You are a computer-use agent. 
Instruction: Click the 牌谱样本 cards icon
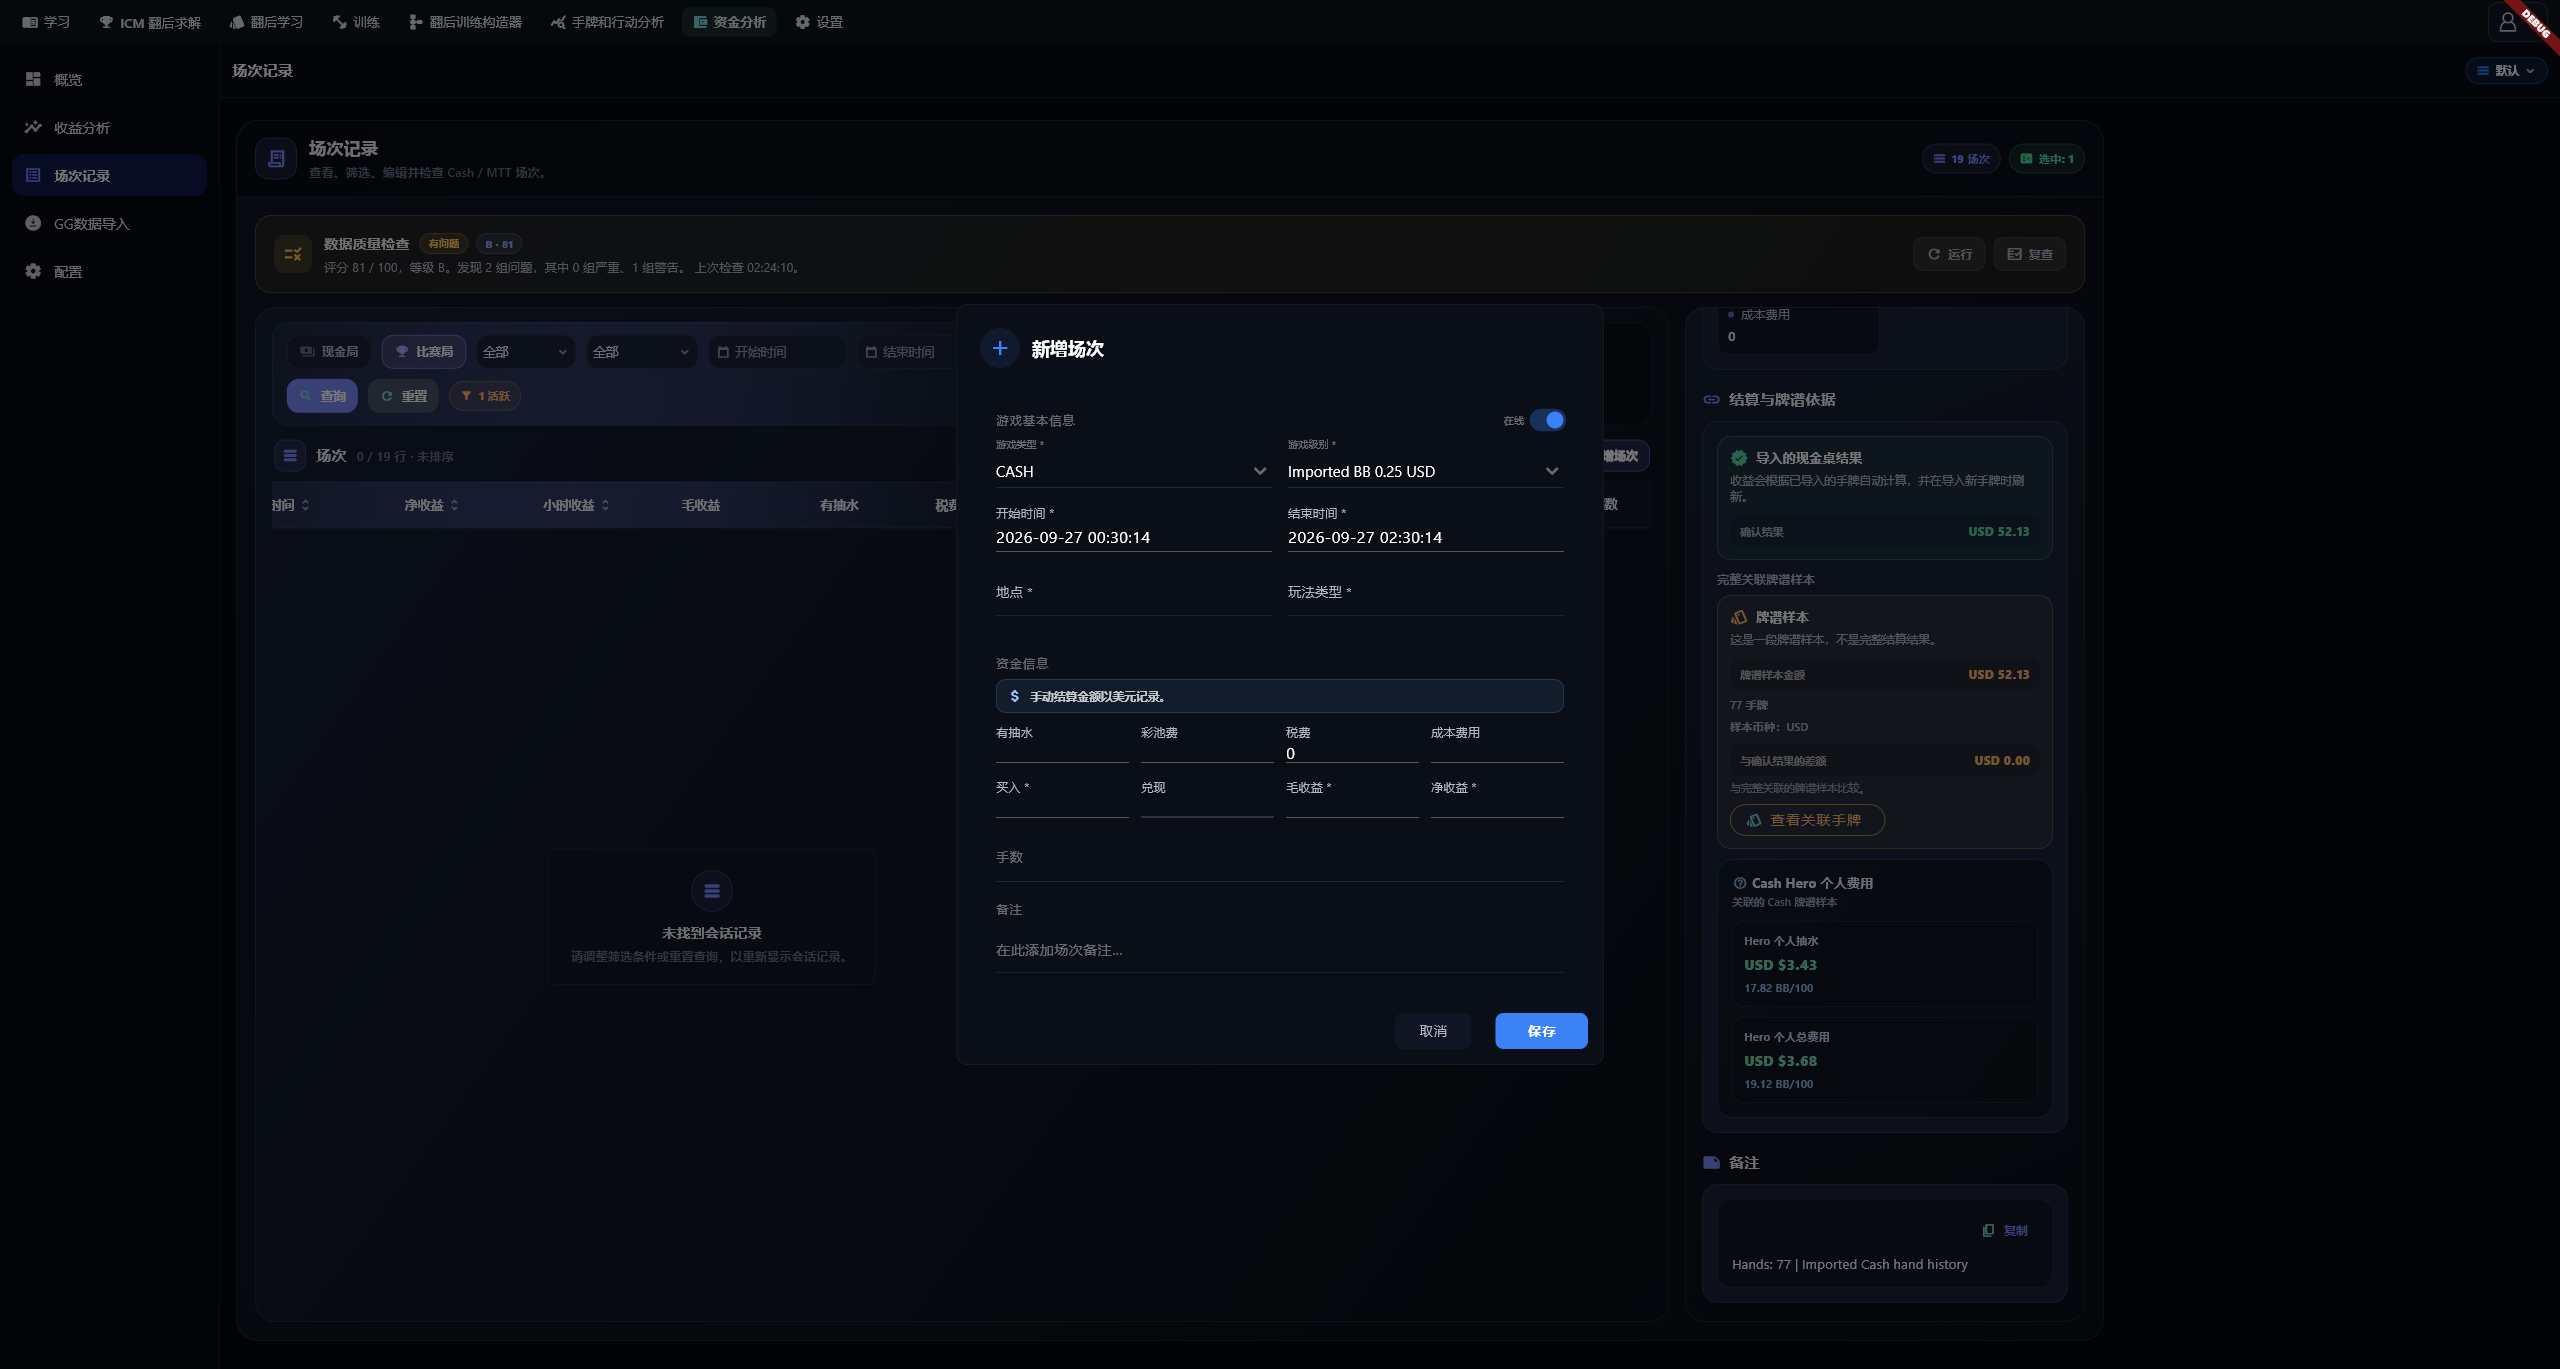[1739, 617]
